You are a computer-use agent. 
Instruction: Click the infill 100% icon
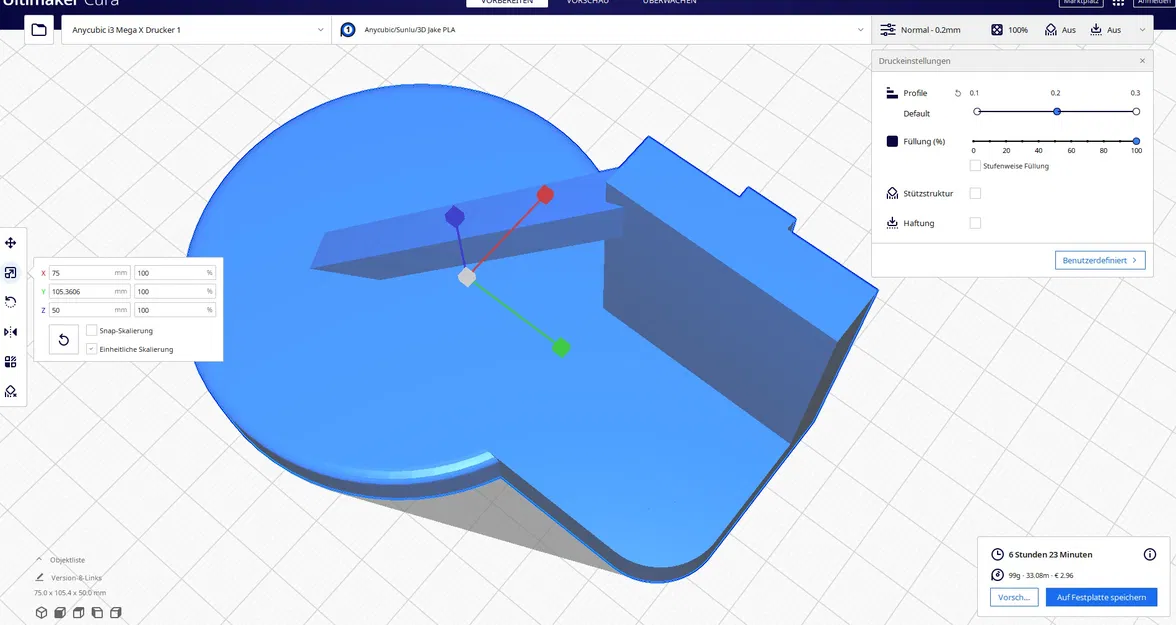pyautogui.click(x=997, y=30)
